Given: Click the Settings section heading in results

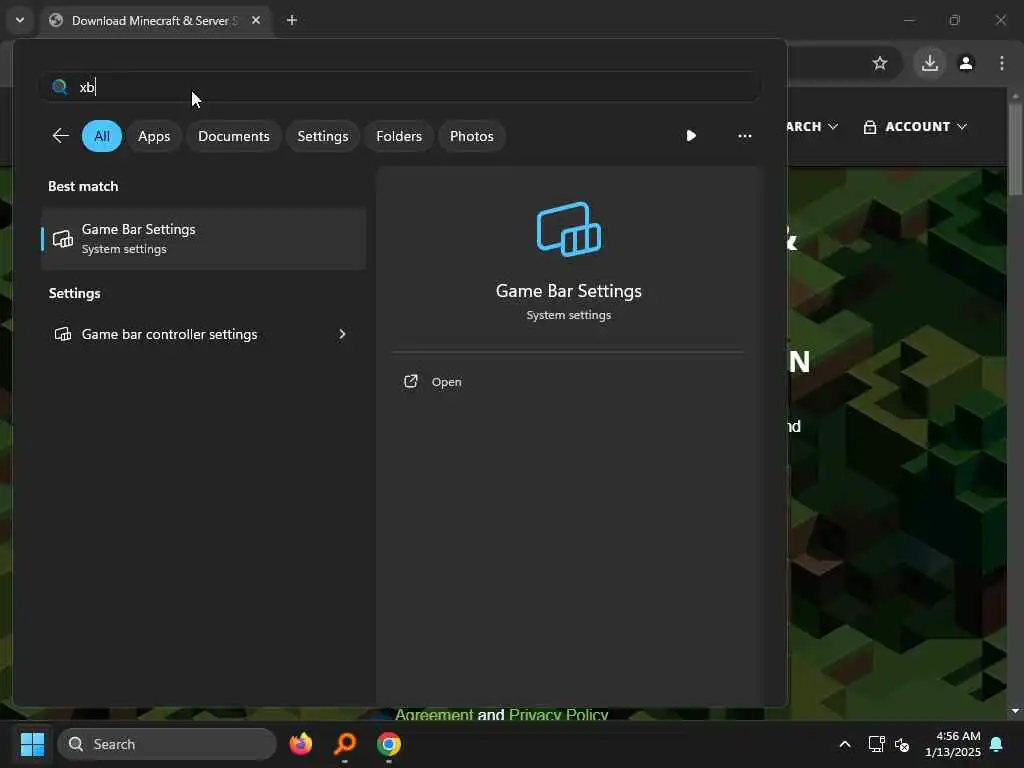Looking at the screenshot, I should coord(74,293).
